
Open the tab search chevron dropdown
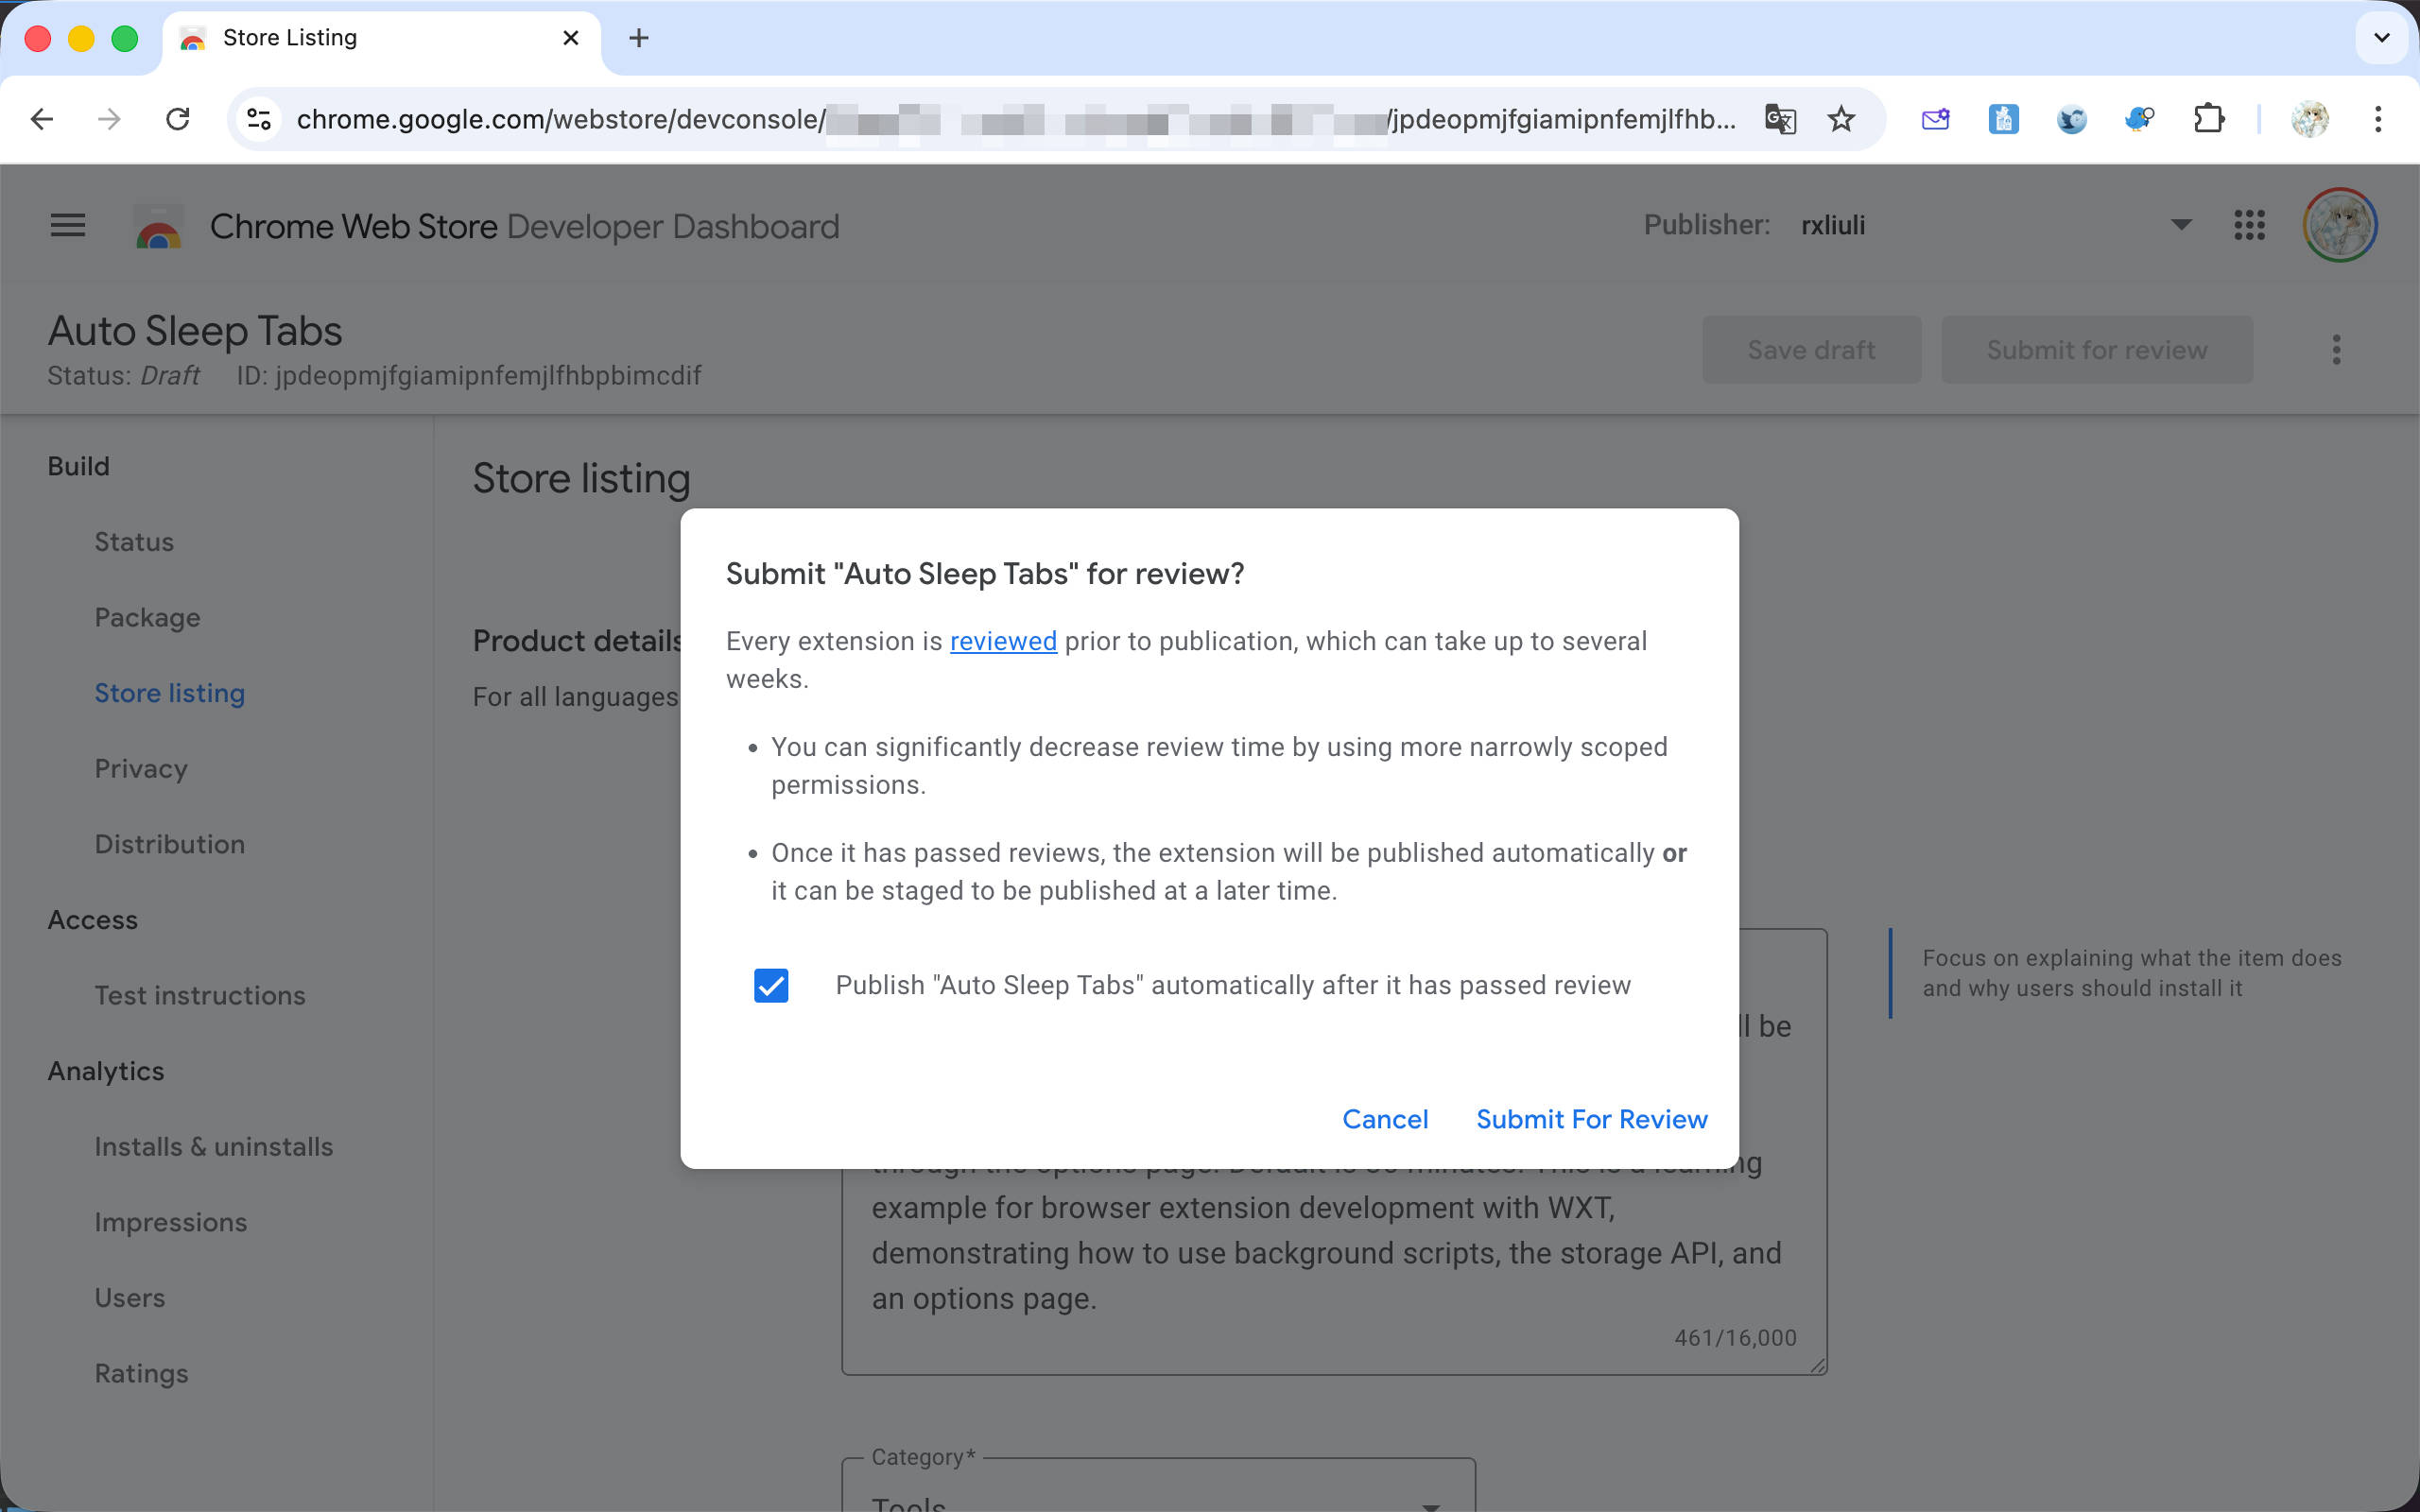[2381, 38]
